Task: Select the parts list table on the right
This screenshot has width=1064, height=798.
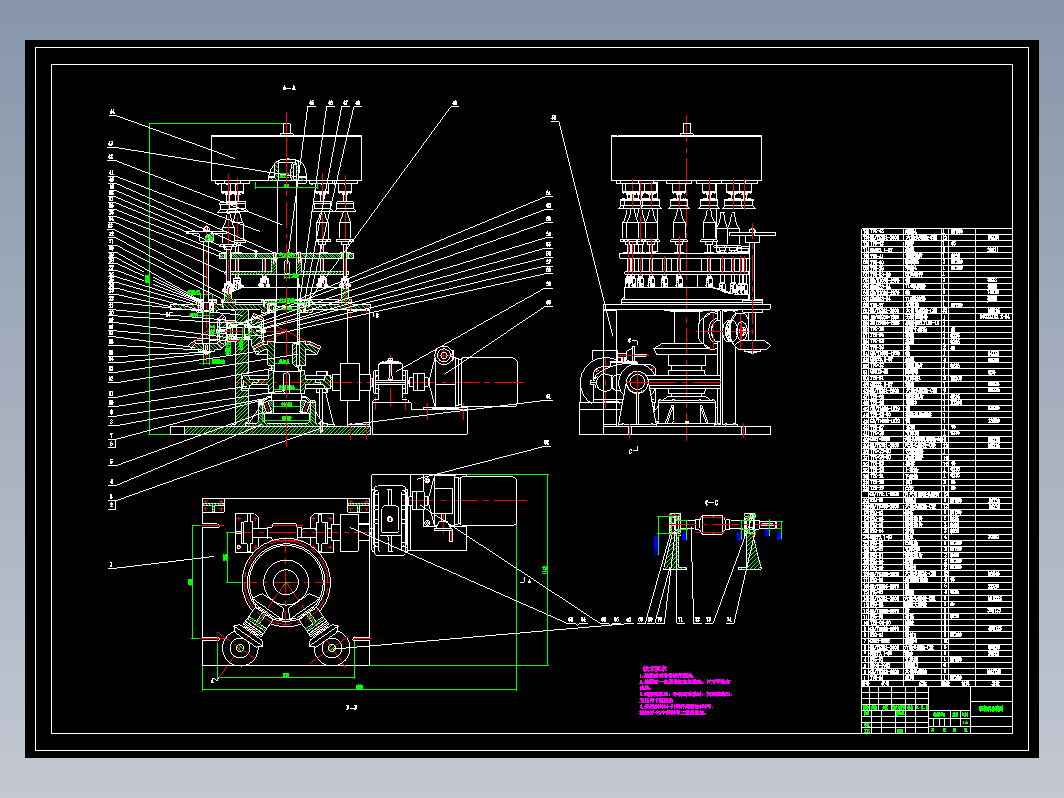Action: pyautogui.click(x=936, y=458)
